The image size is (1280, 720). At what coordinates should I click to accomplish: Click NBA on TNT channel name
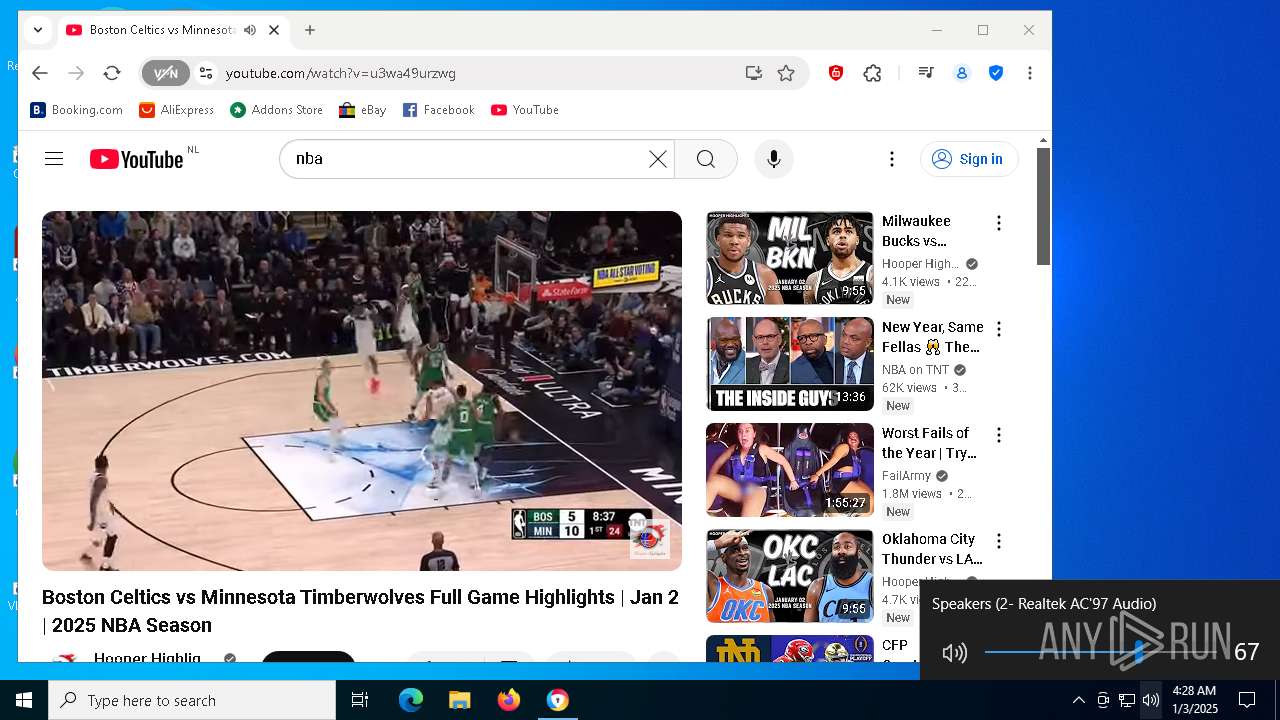click(x=915, y=370)
